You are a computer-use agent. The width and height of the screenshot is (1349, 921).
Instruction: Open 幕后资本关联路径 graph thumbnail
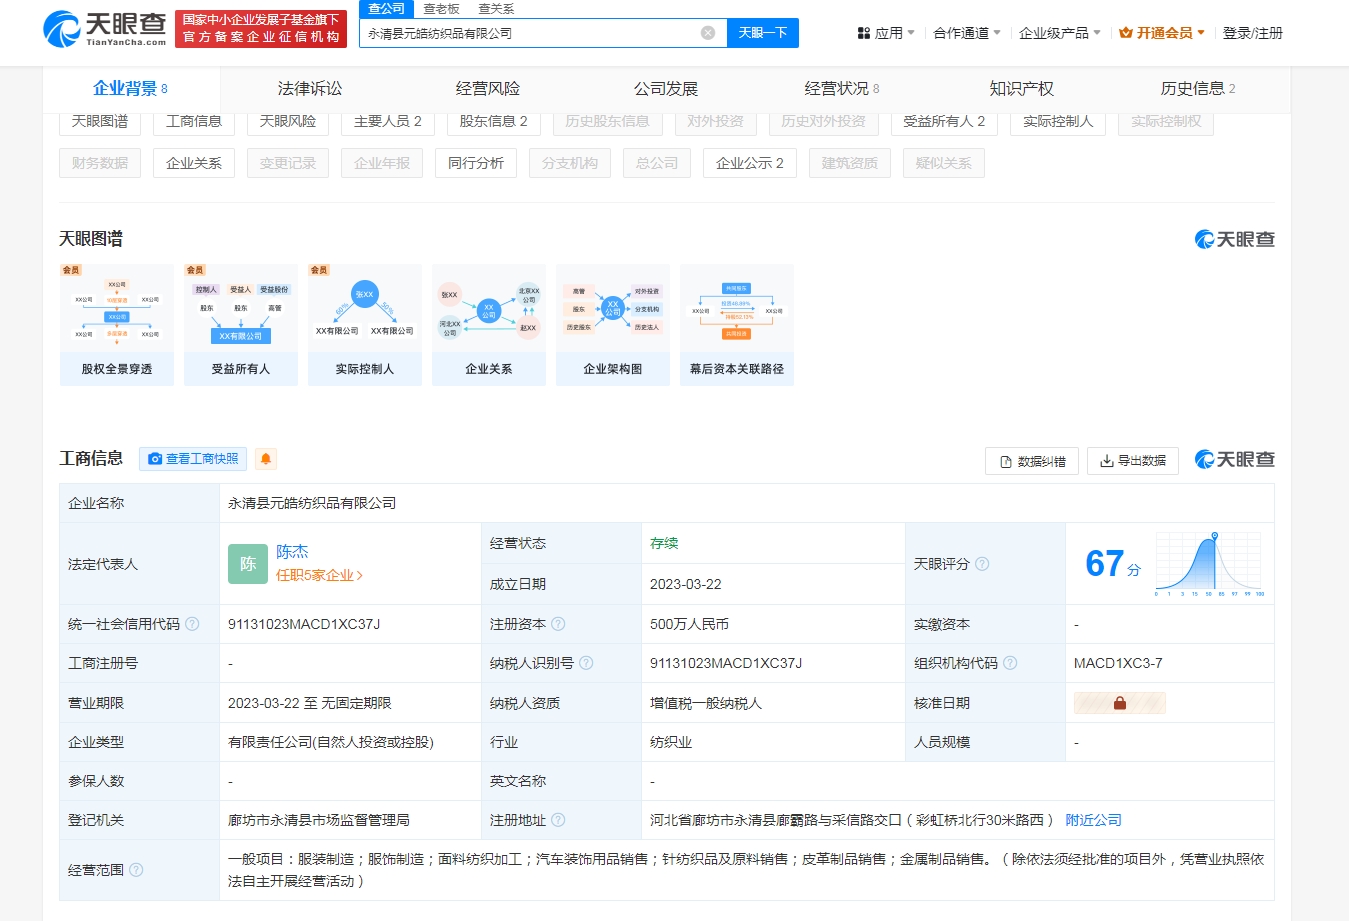(x=737, y=325)
